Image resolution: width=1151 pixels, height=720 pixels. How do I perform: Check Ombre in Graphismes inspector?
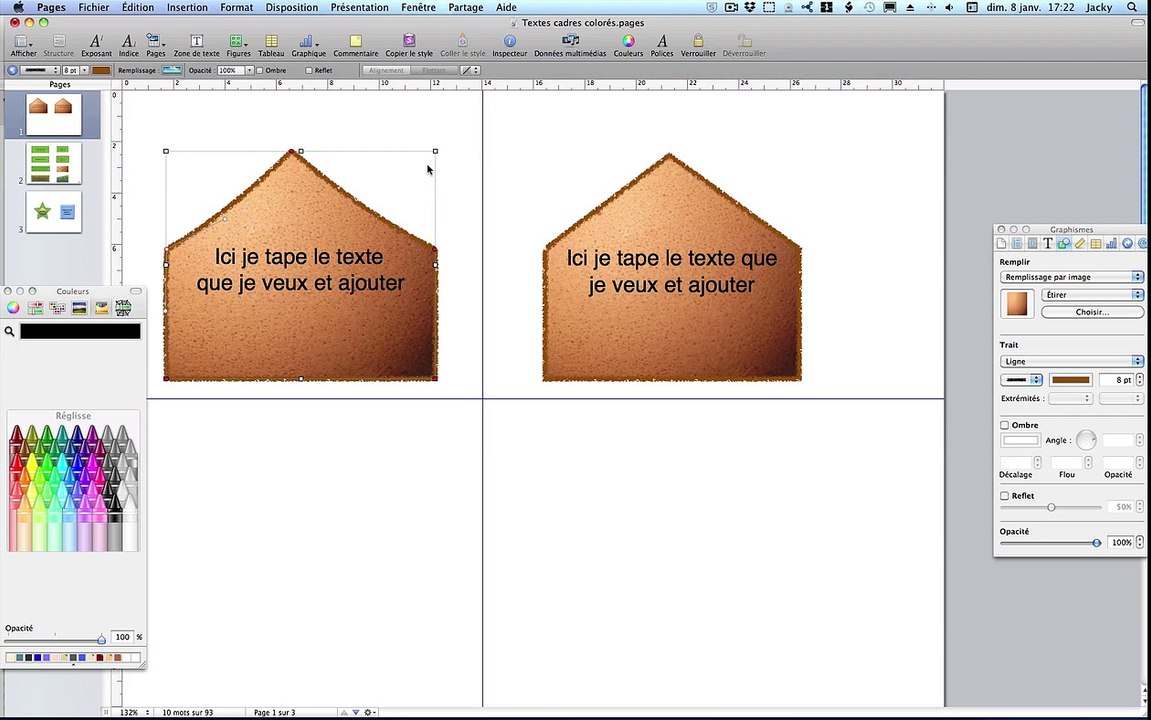[1004, 425]
